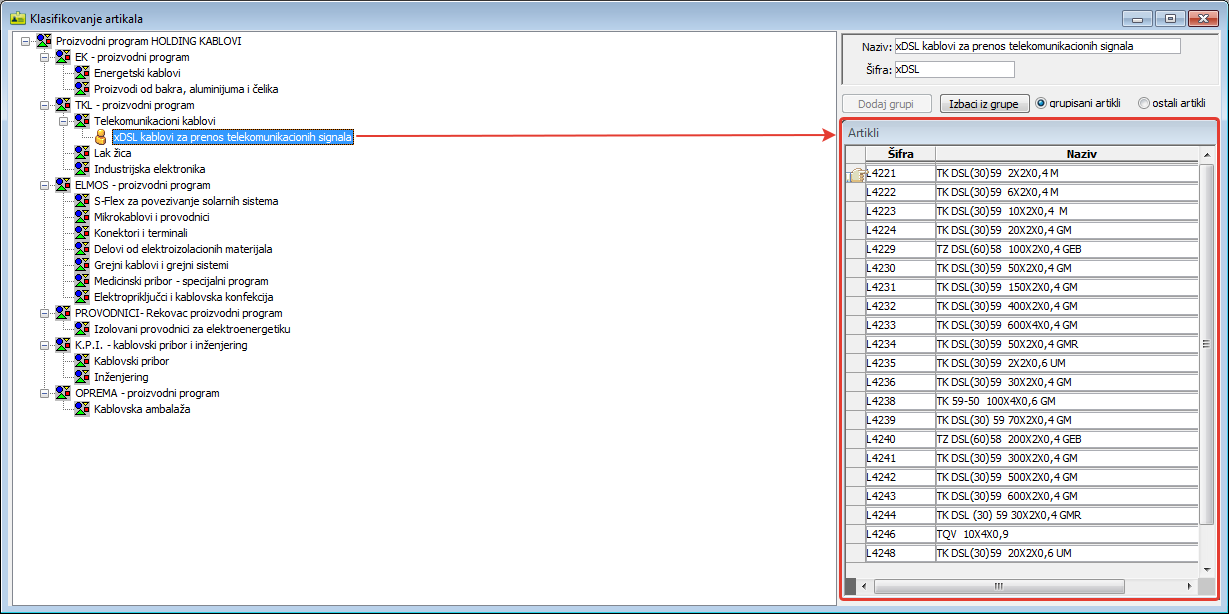Collapse the EK - proizvodni program node
Screen dimensions: 1229x614
pos(44,57)
